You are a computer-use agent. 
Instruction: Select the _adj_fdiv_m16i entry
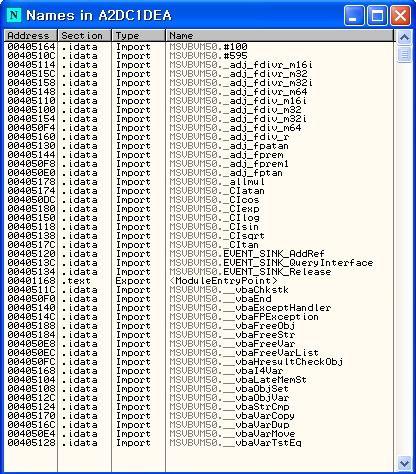pos(199,101)
